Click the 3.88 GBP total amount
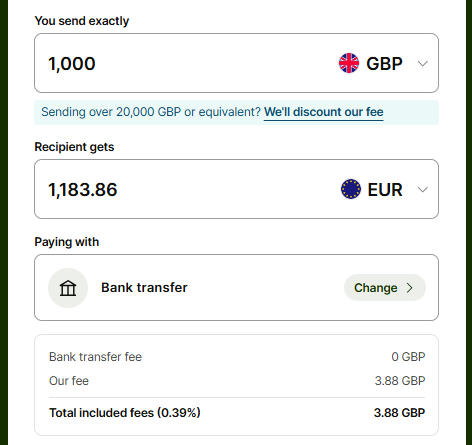This screenshot has width=472, height=445. coord(399,413)
